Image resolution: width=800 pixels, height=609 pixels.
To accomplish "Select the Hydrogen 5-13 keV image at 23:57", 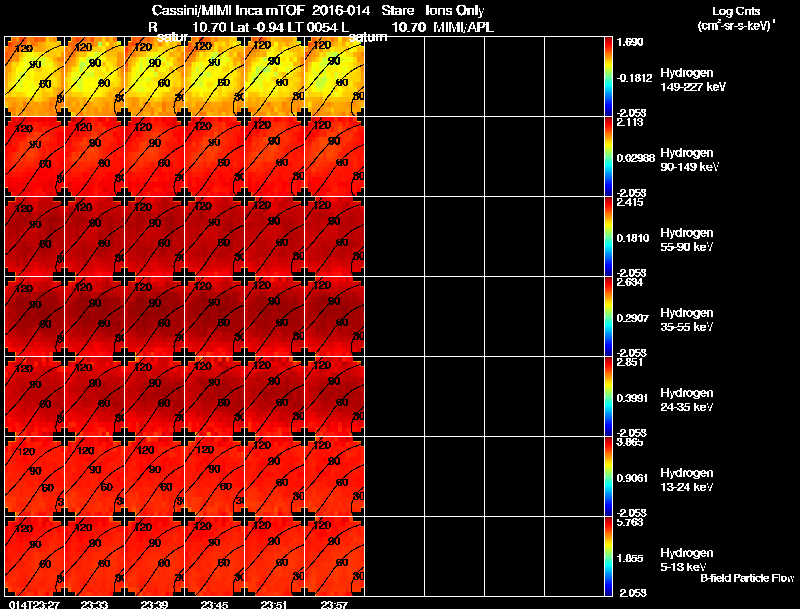I will coord(335,556).
